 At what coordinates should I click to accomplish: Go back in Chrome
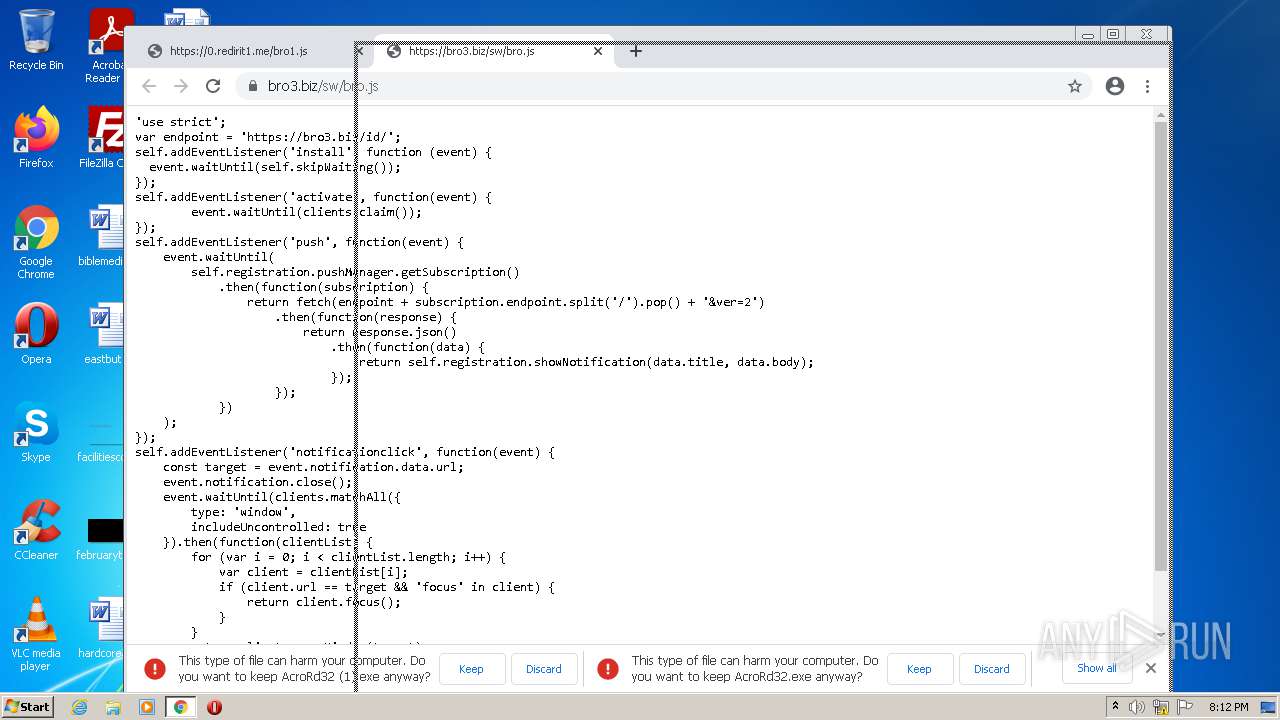(x=149, y=86)
